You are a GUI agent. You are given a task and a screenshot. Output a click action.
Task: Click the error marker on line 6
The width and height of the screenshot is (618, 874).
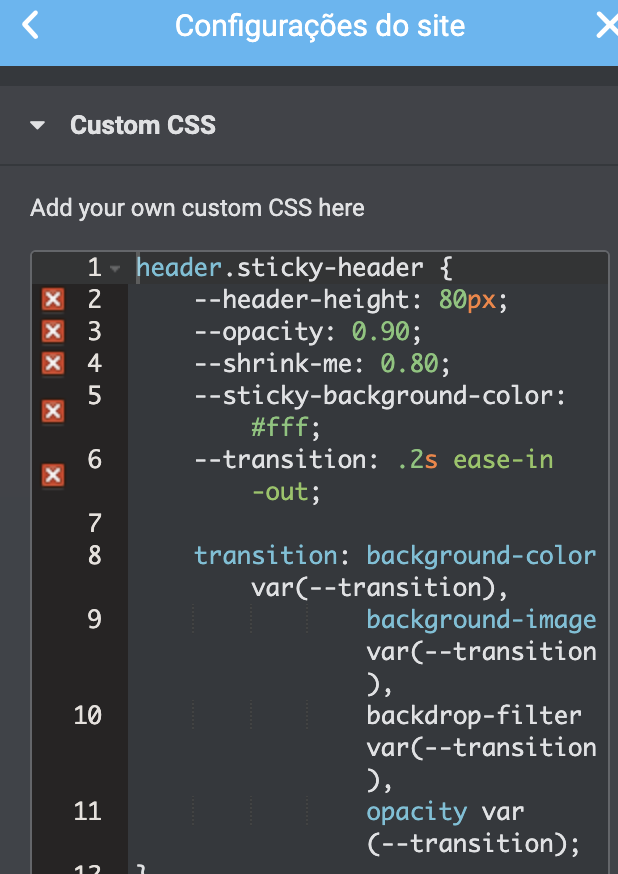(53, 476)
